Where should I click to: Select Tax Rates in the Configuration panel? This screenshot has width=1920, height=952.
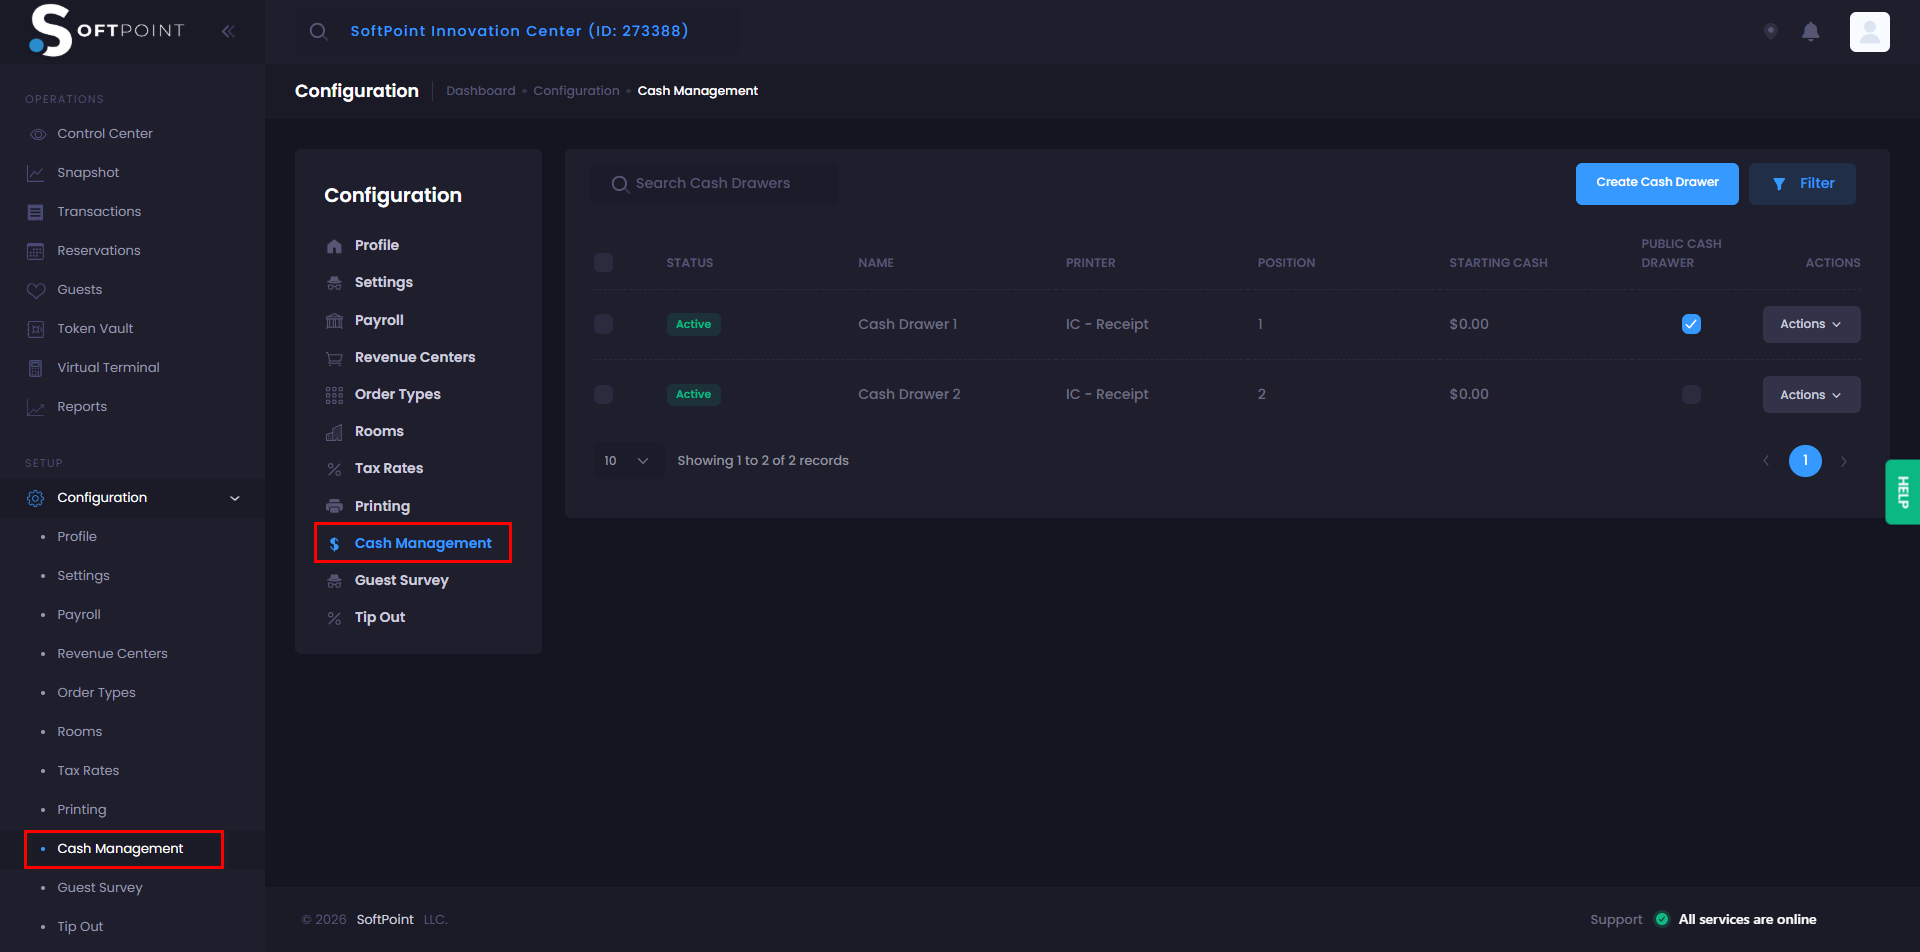388,469
